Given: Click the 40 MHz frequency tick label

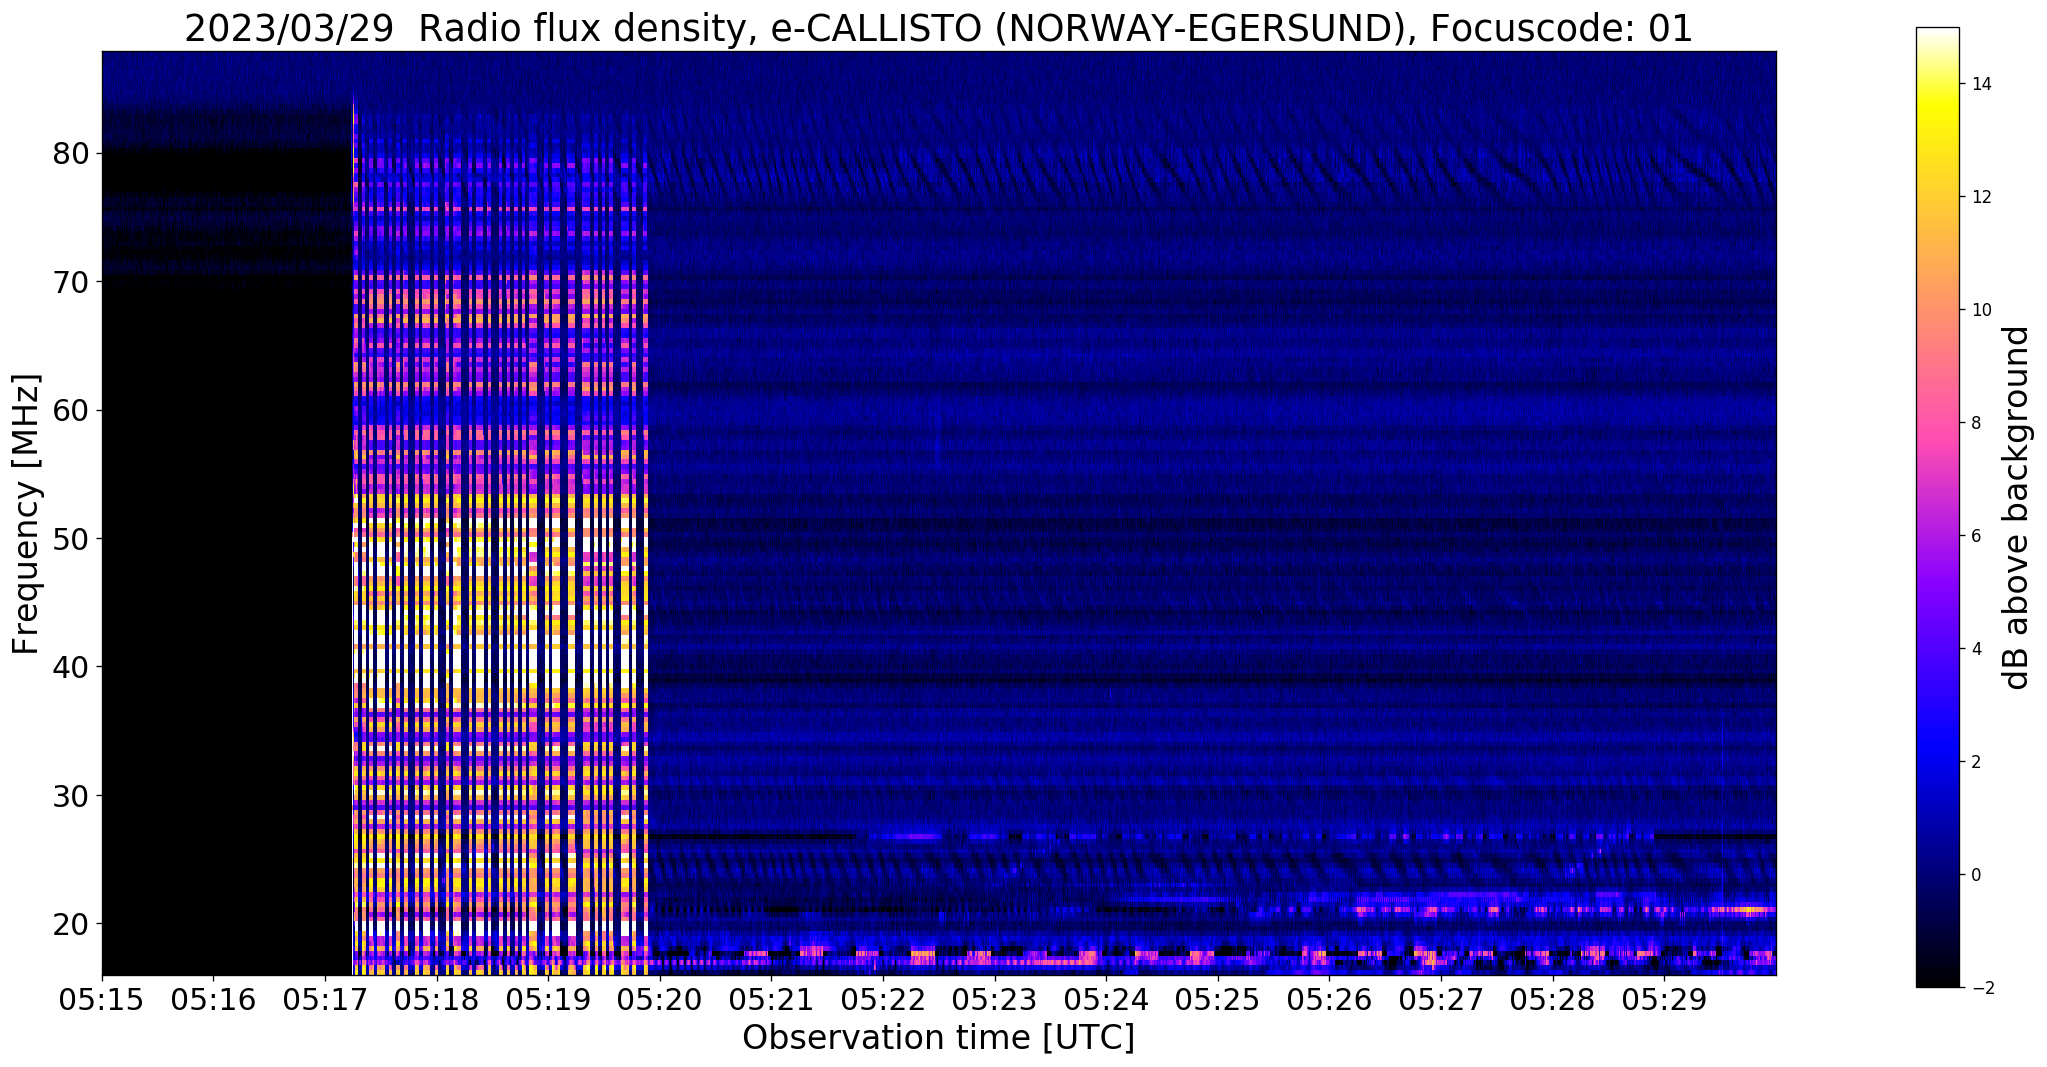Looking at the screenshot, I should pos(71,667).
